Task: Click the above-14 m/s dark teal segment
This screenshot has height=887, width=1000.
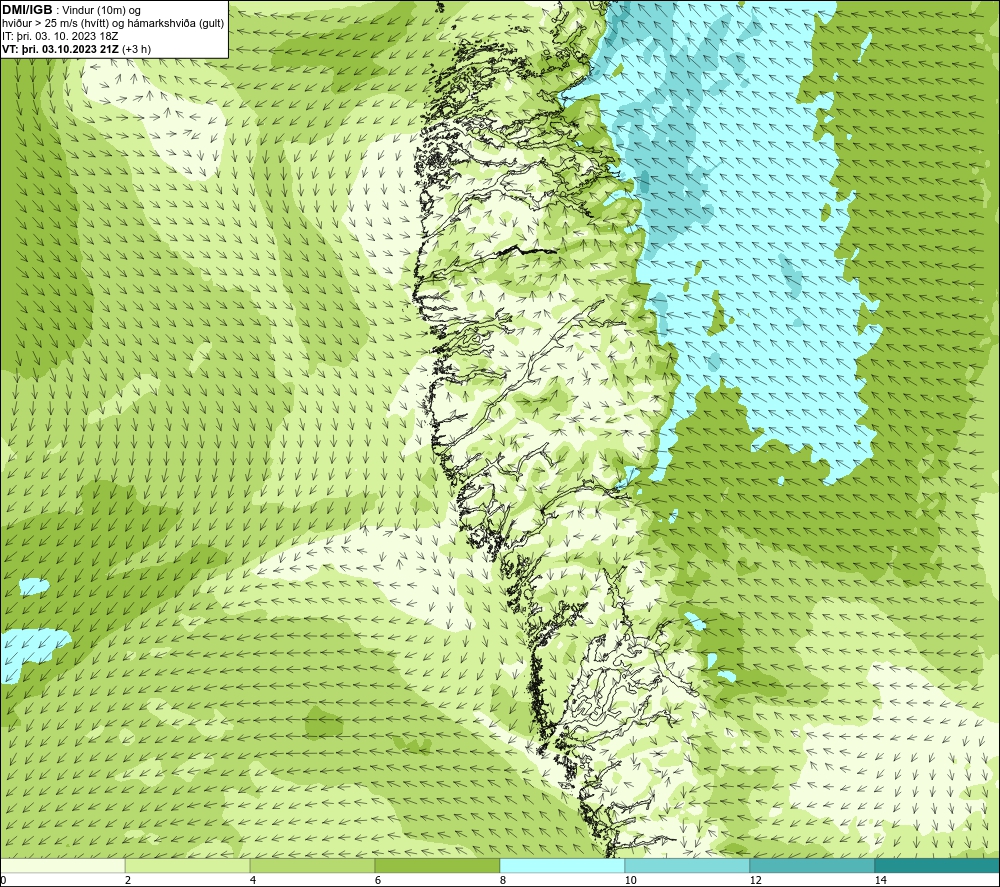Action: pyautogui.click(x=937, y=865)
